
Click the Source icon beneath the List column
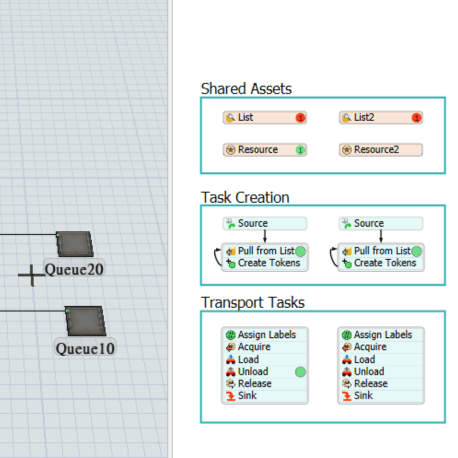(x=230, y=223)
